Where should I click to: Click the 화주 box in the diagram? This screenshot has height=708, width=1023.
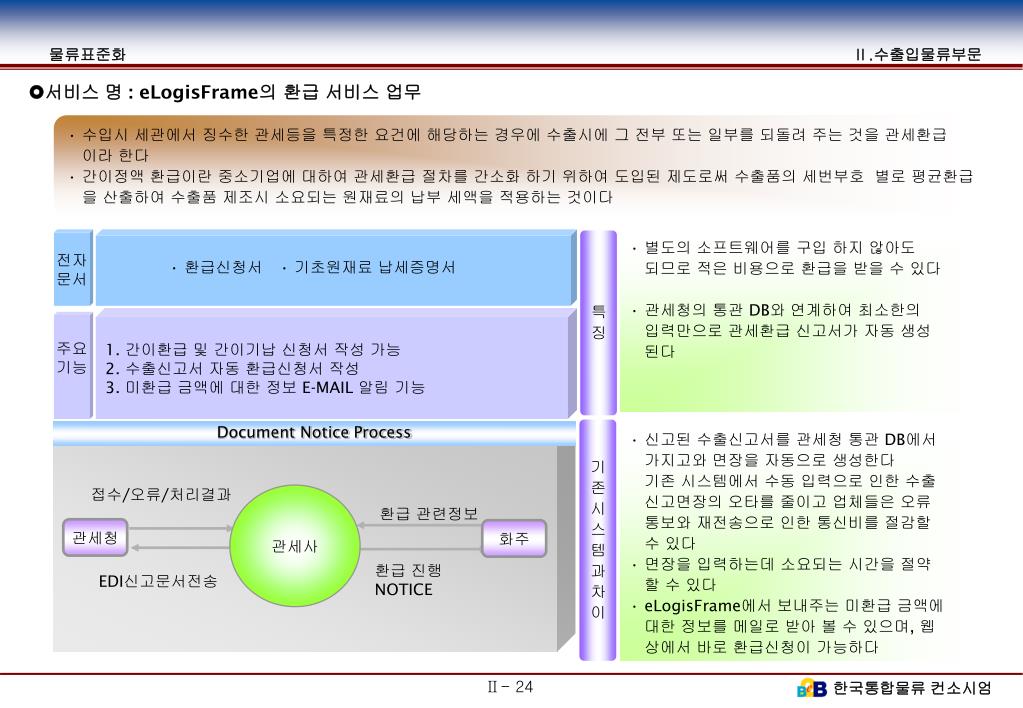click(x=513, y=538)
